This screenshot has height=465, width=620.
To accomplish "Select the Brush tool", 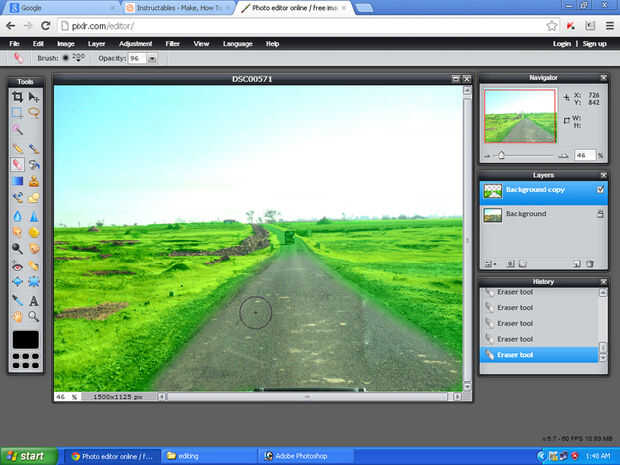I will (x=34, y=148).
